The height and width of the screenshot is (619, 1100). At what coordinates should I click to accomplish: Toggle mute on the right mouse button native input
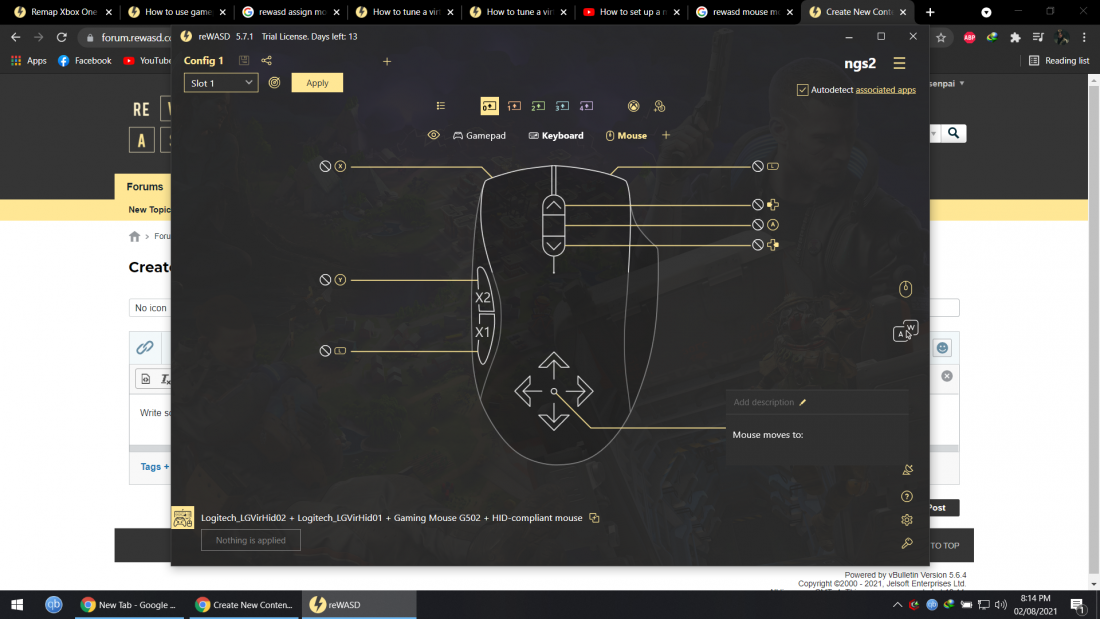pyautogui.click(x=758, y=166)
